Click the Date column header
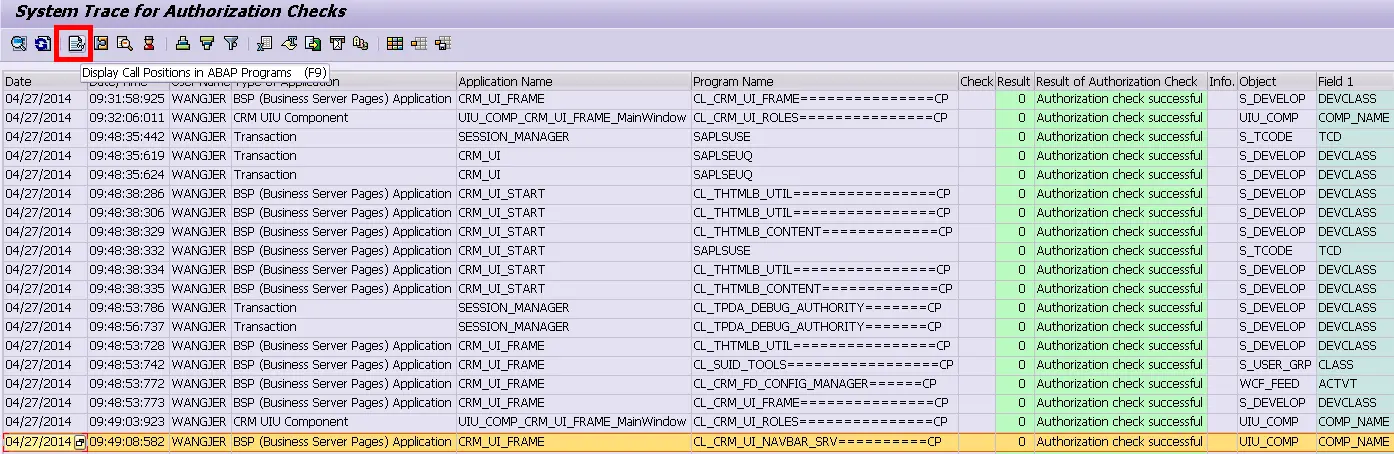Viewport: 1394px width, 454px height. (x=44, y=81)
